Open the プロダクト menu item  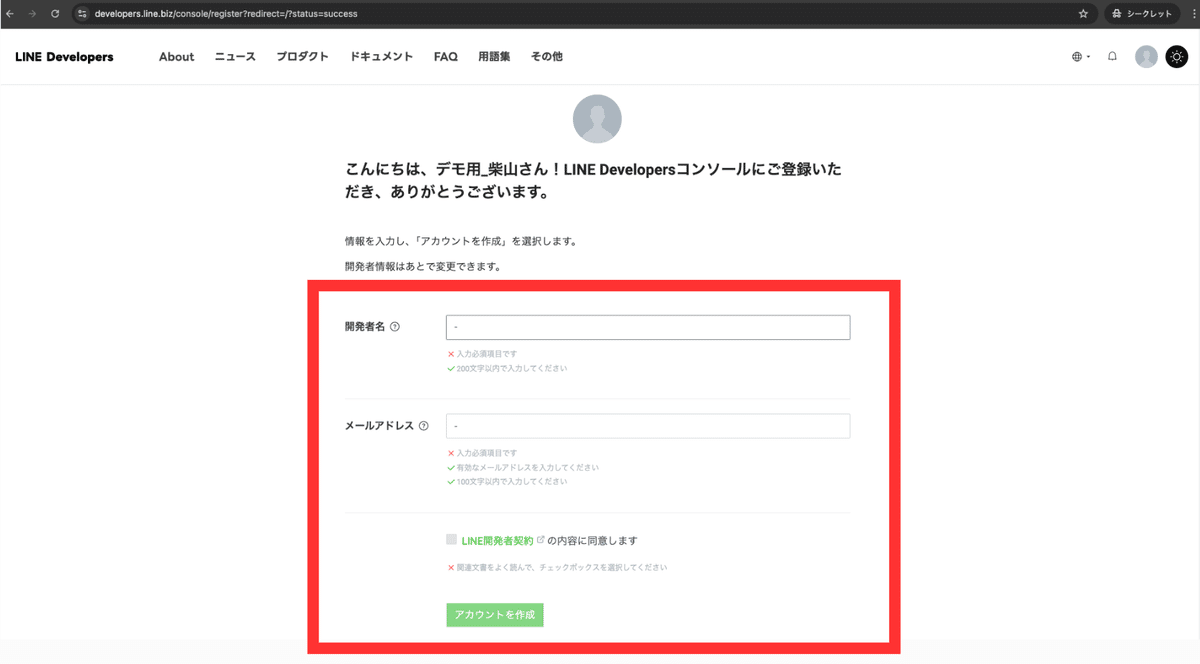point(303,57)
